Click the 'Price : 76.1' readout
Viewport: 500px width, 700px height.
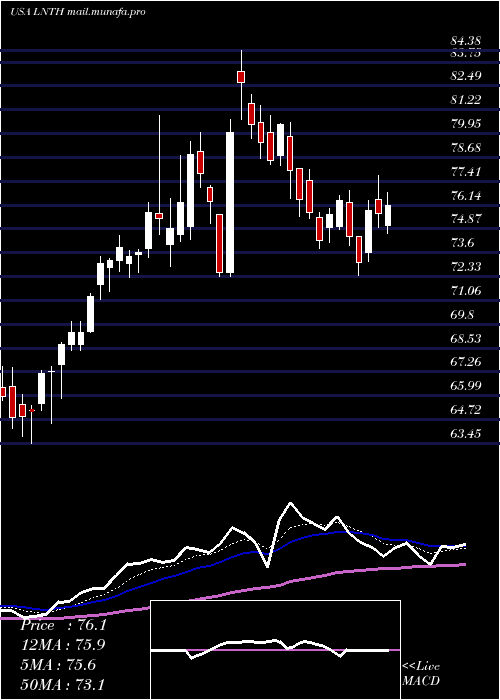coord(63,625)
